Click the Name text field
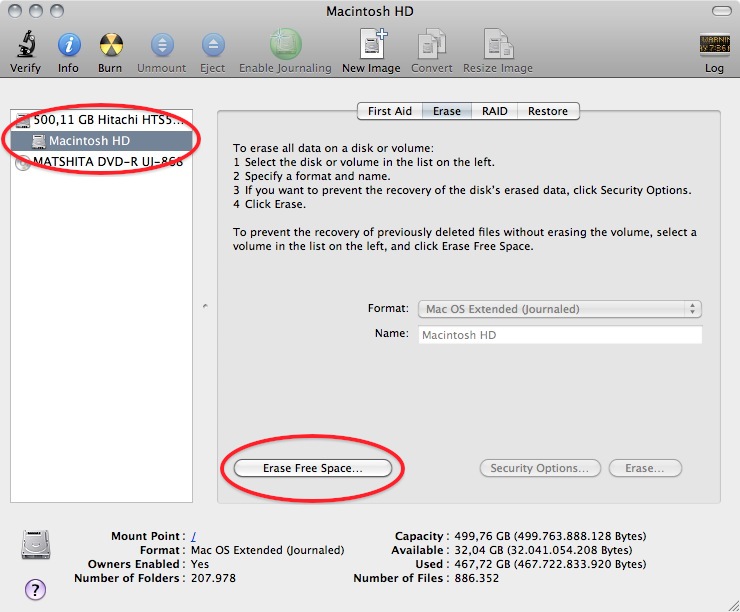This screenshot has width=740, height=612. 559,335
